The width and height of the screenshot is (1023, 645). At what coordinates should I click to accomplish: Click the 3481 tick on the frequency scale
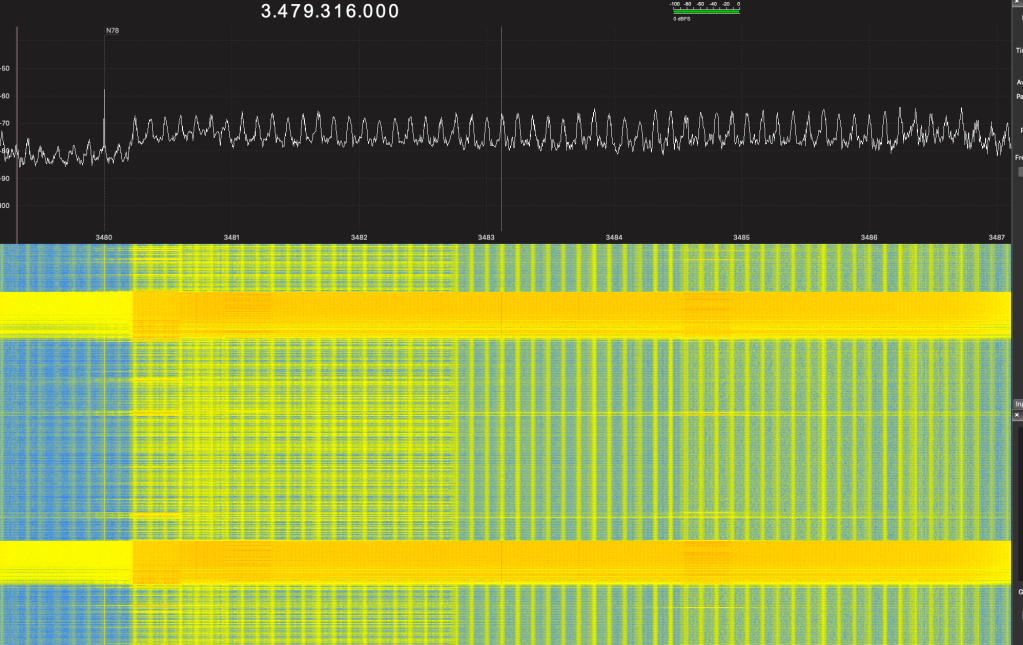coord(231,237)
